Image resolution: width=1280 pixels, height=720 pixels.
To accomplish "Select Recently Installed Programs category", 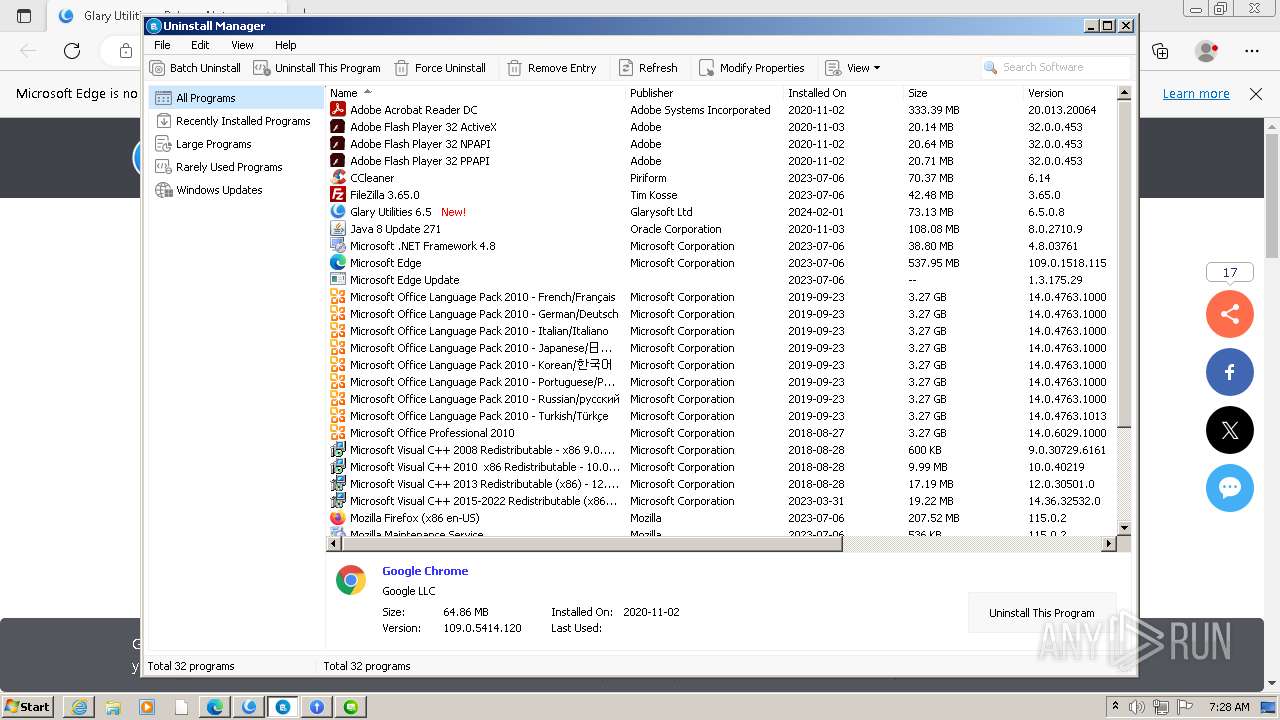I will pos(236,121).
